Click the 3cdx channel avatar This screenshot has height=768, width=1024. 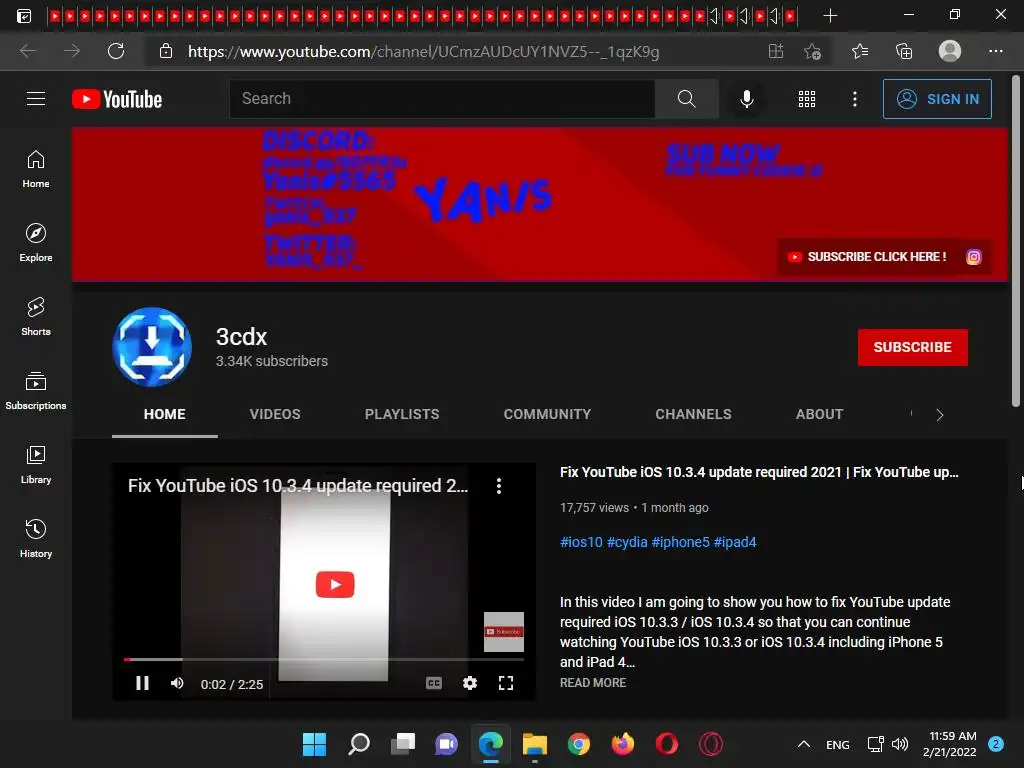pyautogui.click(x=152, y=347)
